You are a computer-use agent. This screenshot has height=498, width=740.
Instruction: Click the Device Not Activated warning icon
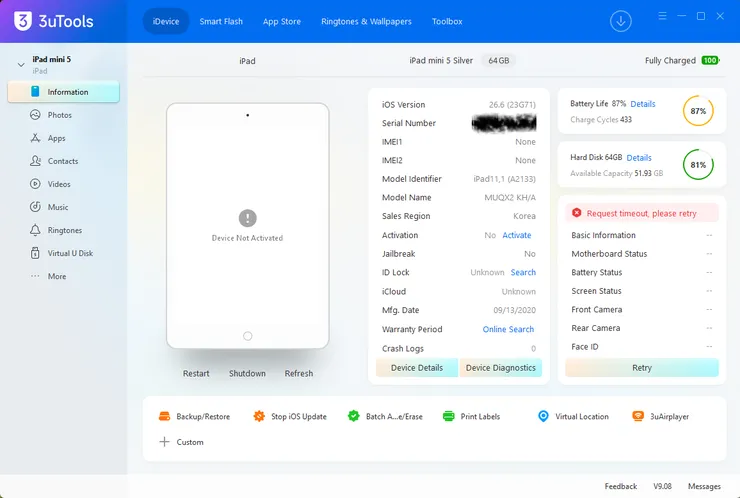coord(247,218)
